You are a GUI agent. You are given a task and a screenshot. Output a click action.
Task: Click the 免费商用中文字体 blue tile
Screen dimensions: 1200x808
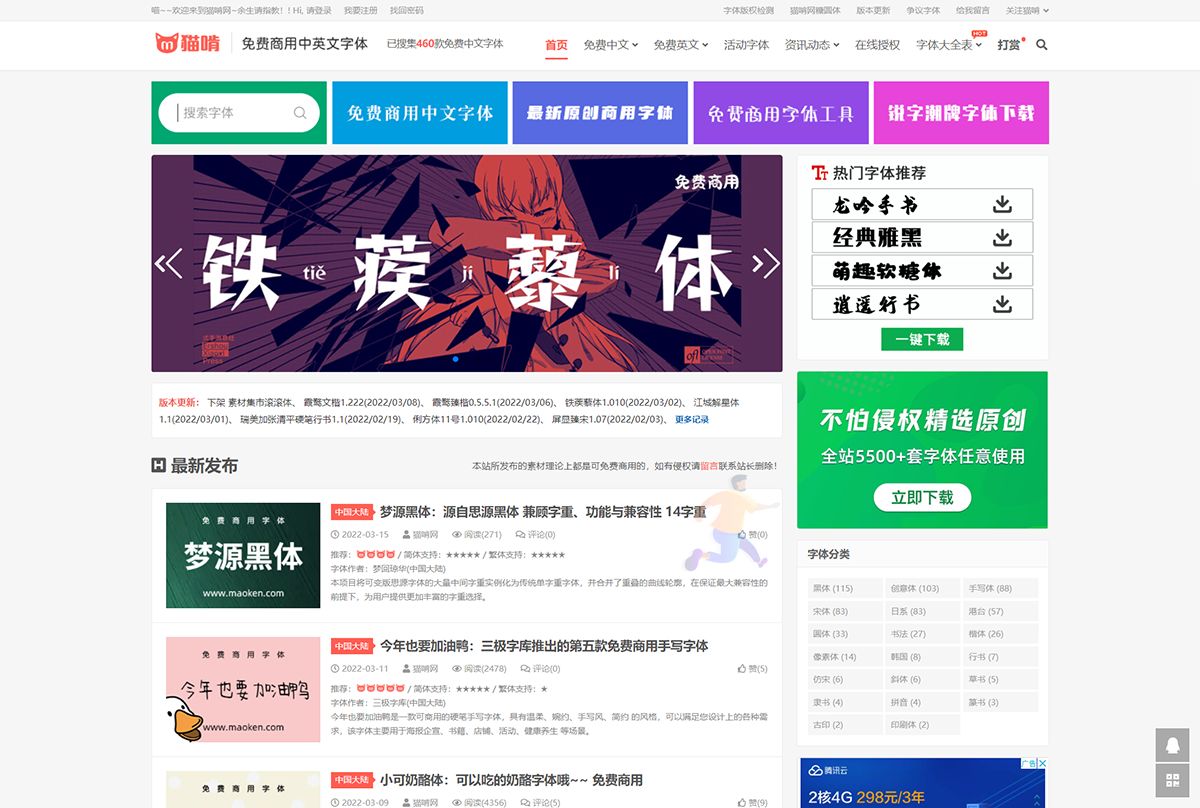(420, 113)
